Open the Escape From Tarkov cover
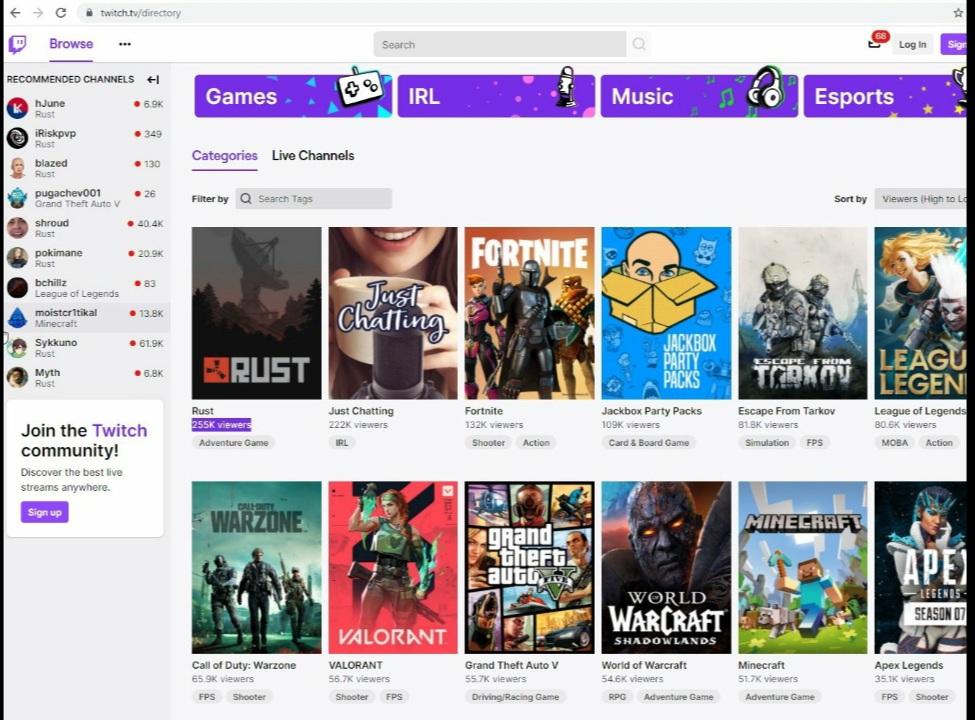 802,313
